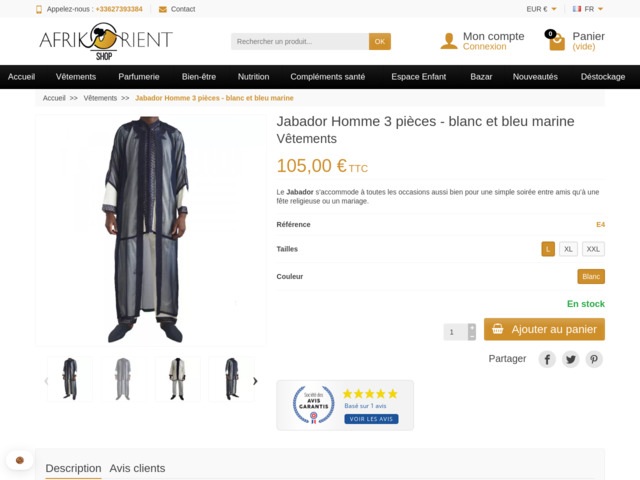
Task: Show previous product thumbnails arrow
Action: 45,380
